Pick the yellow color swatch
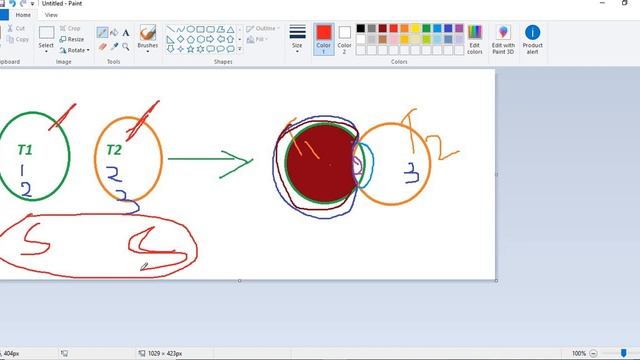The height and width of the screenshot is (360, 640). tap(416, 28)
